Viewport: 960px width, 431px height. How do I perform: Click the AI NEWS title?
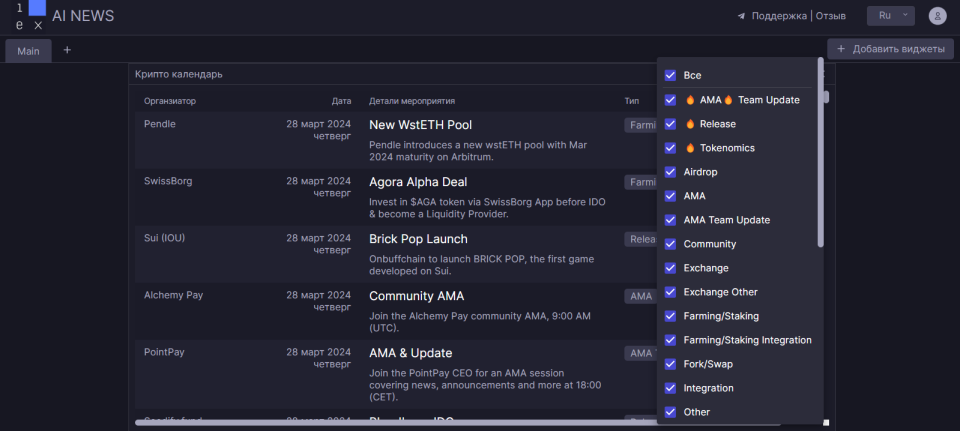(83, 16)
